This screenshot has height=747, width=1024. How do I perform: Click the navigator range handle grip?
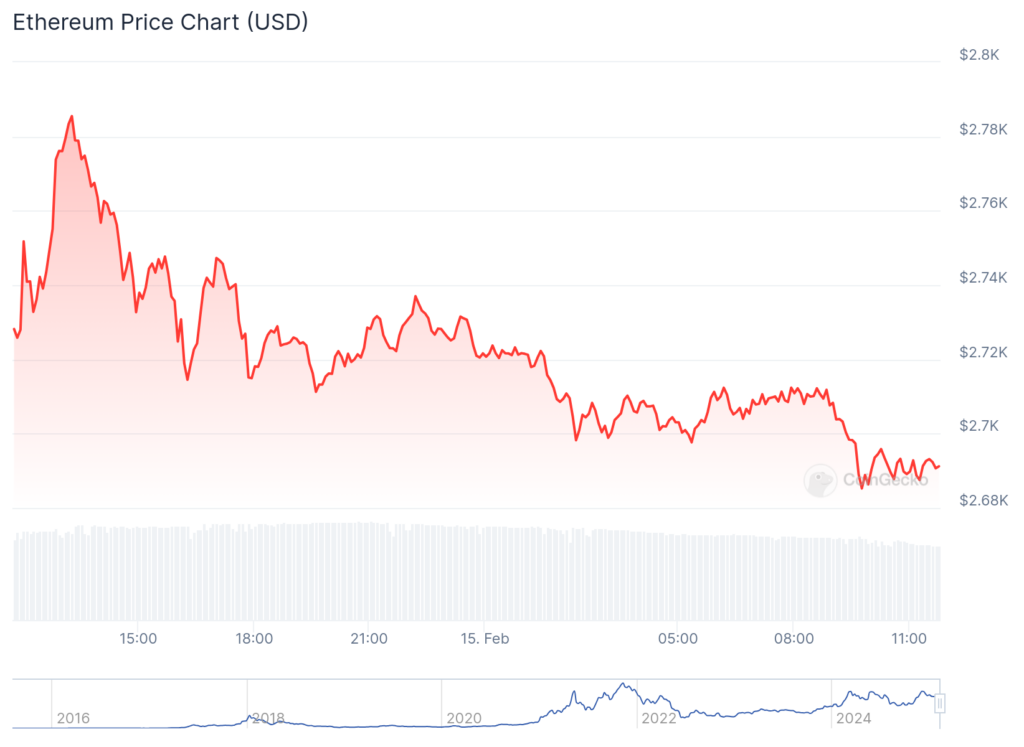939,704
